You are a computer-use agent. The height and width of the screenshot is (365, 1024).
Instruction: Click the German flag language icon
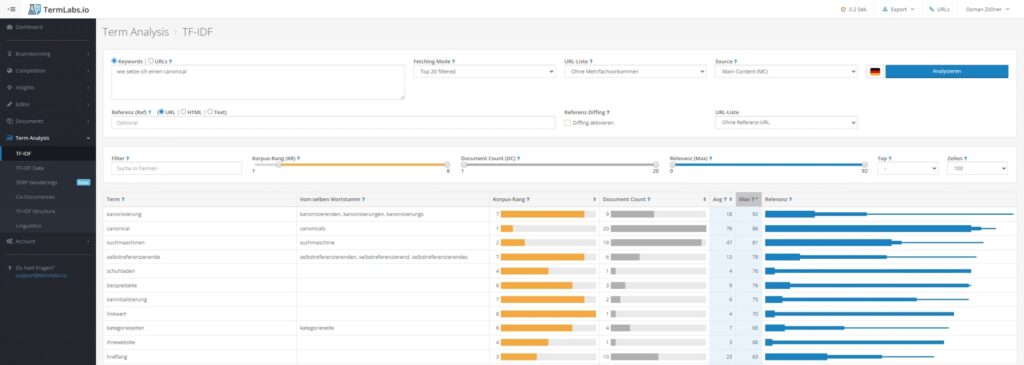(x=874, y=72)
